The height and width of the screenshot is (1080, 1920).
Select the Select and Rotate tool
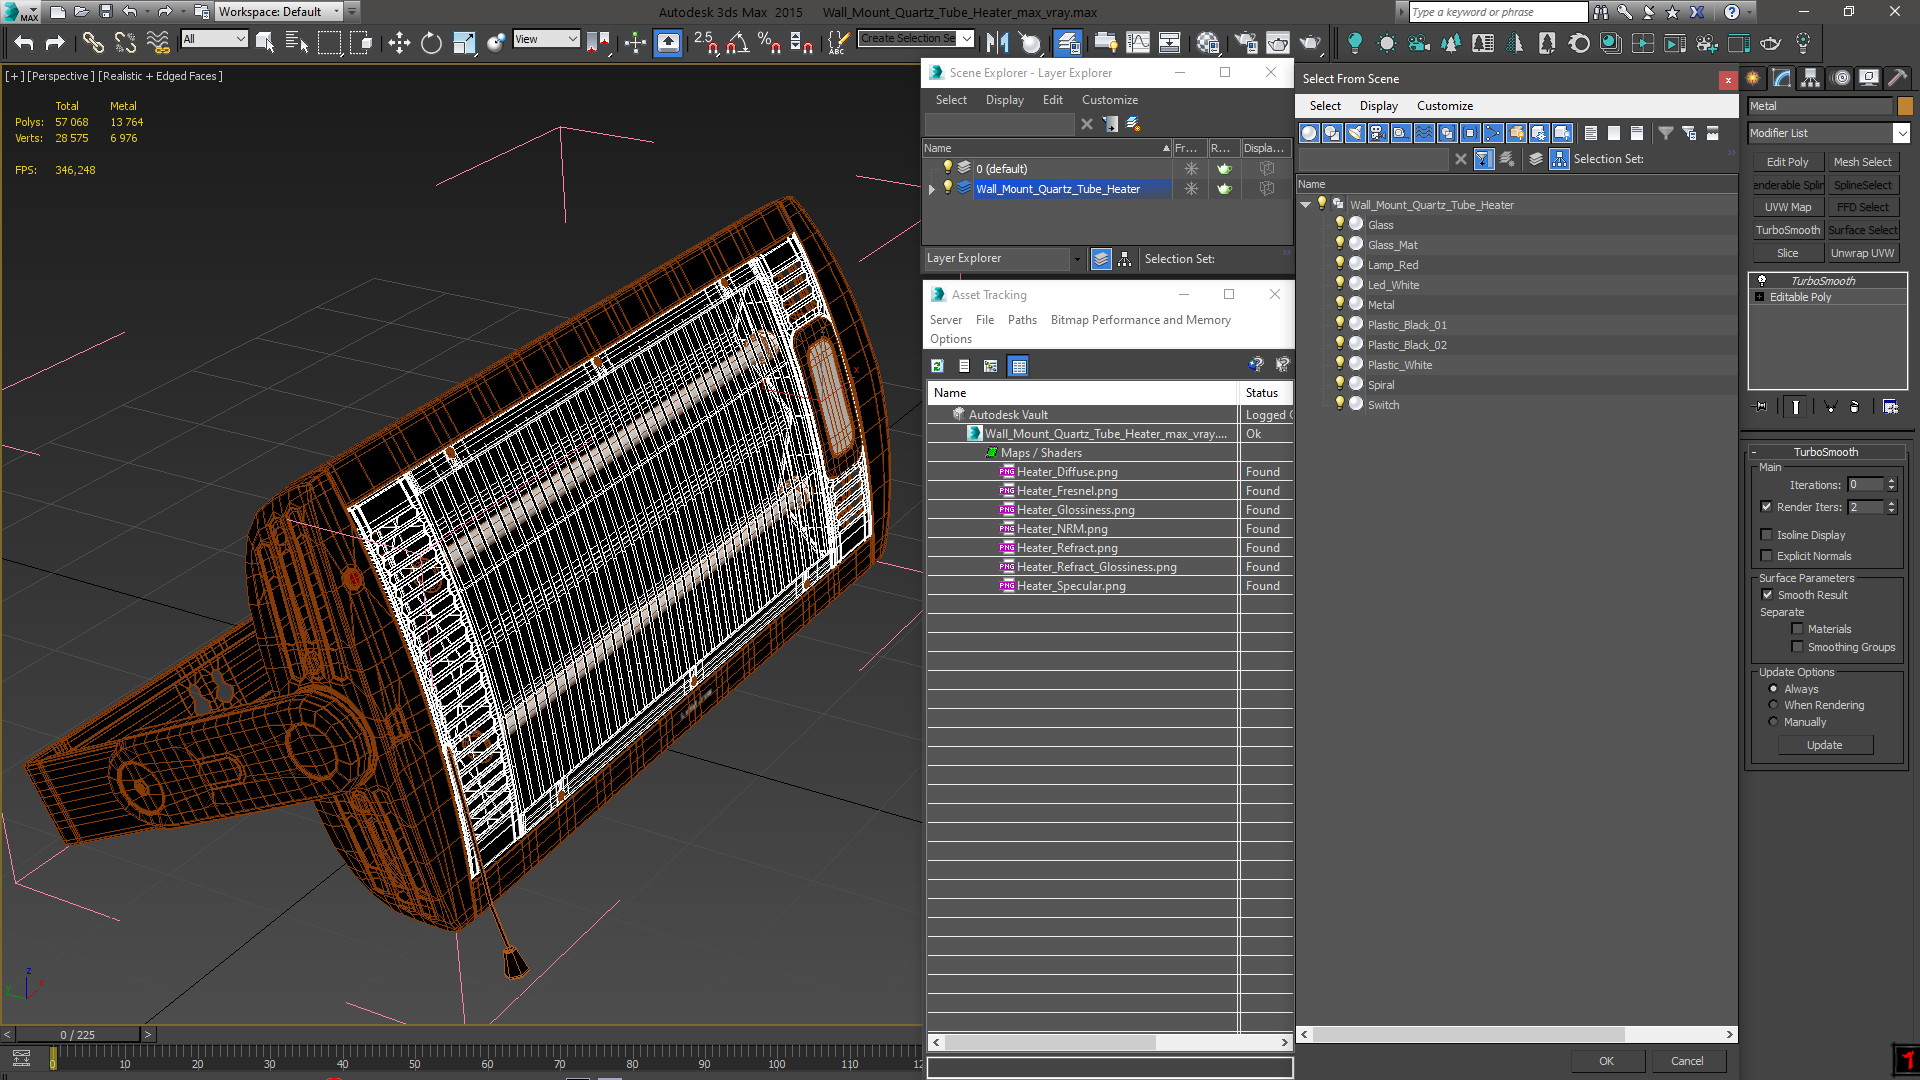click(431, 42)
